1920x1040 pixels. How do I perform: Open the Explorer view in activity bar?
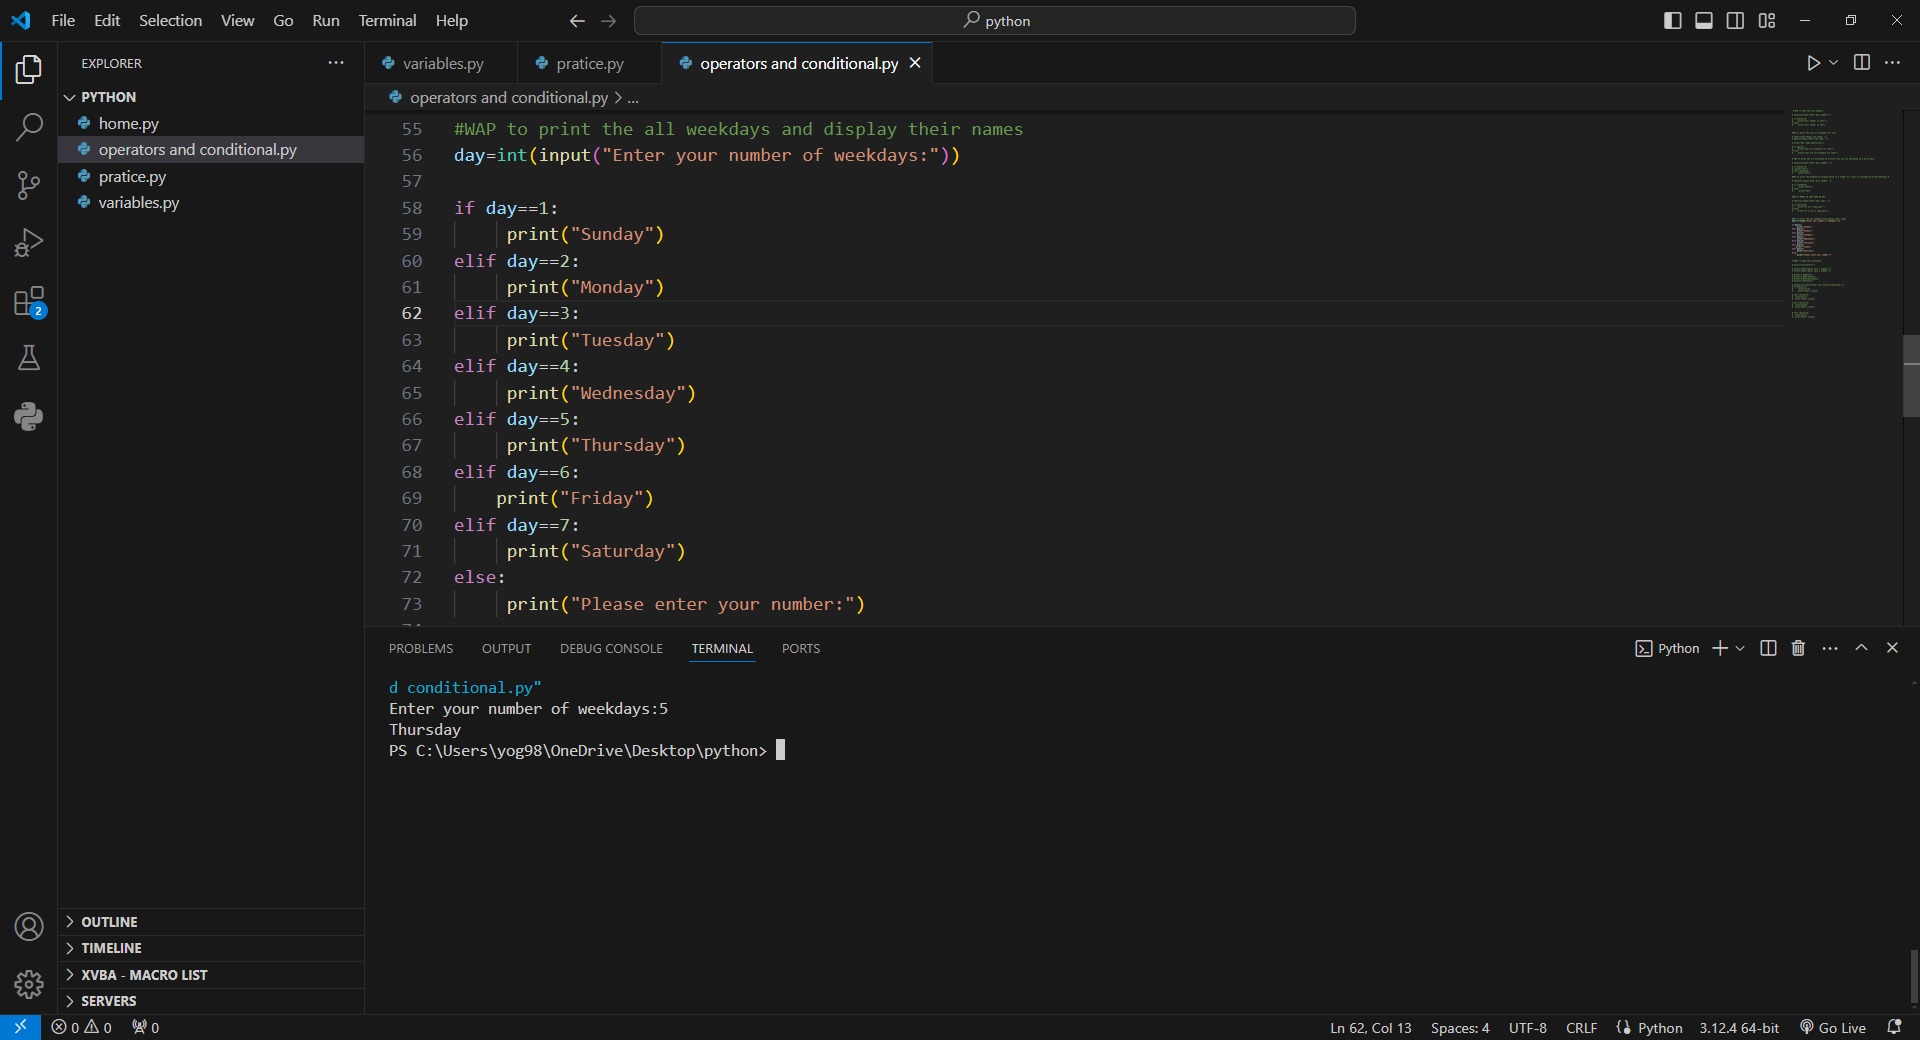point(29,69)
